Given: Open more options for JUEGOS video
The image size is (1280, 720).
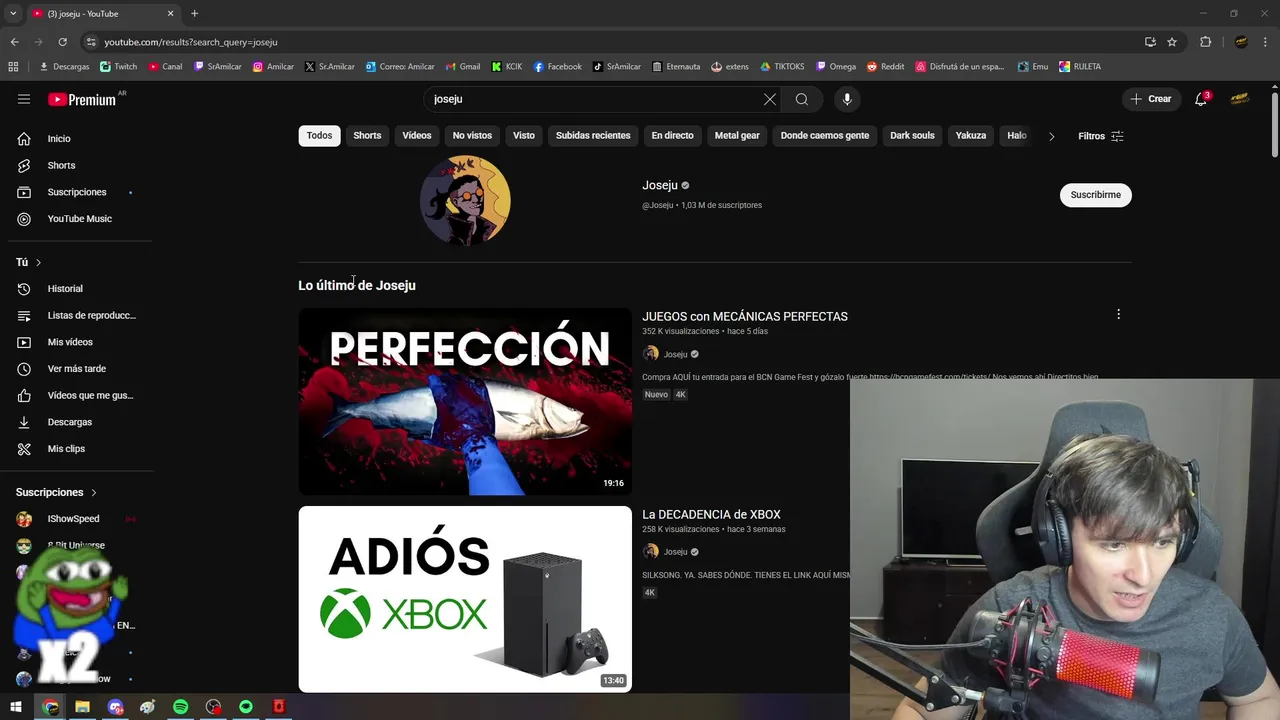Looking at the screenshot, I should 1118,314.
